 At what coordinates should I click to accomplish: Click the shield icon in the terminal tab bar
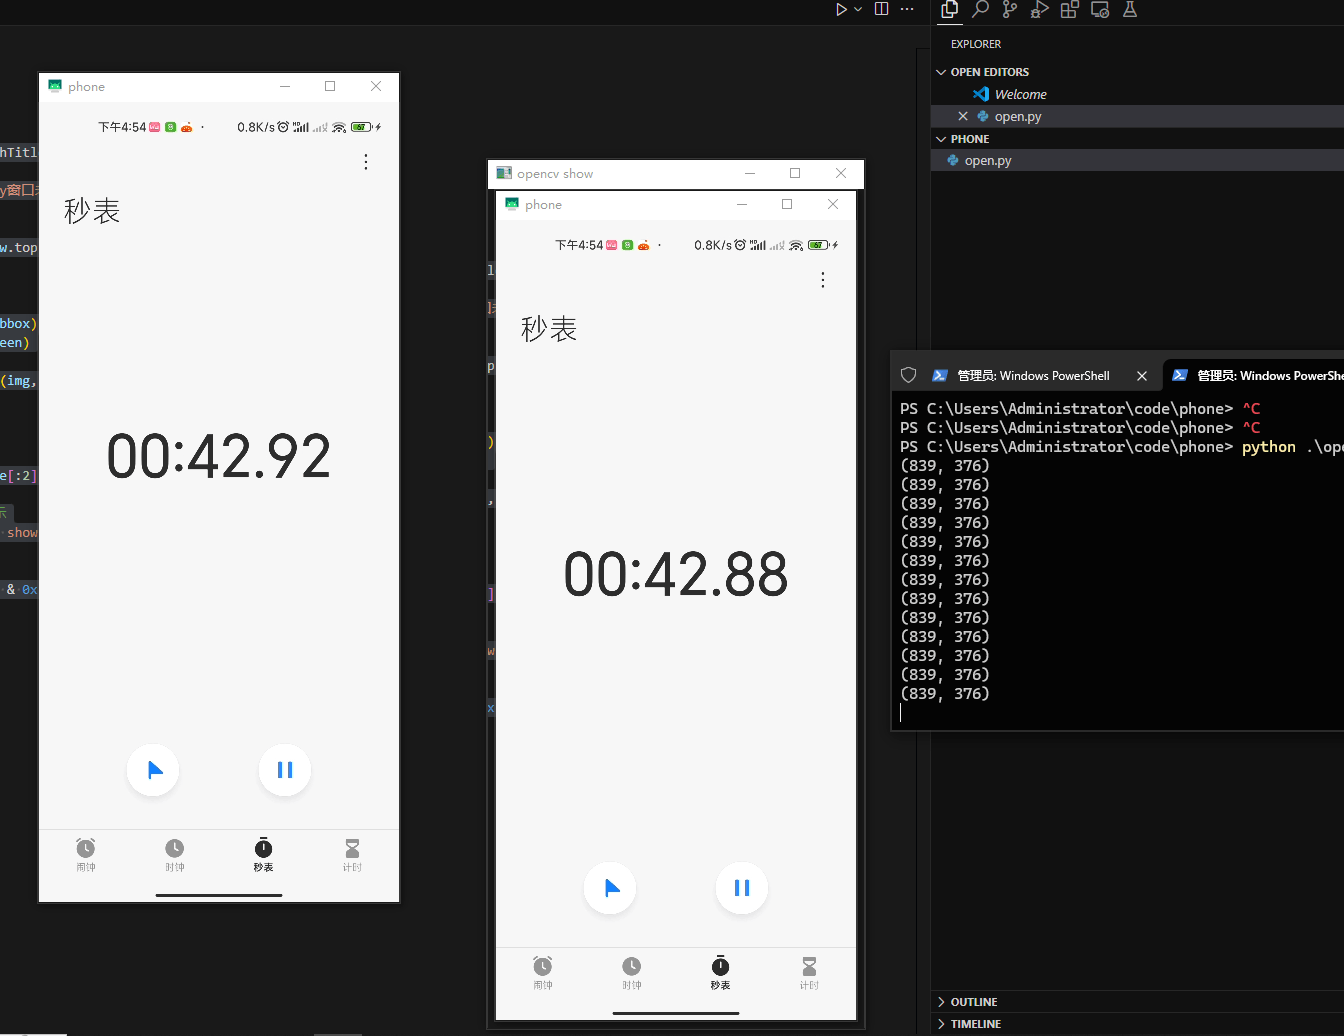pos(908,375)
